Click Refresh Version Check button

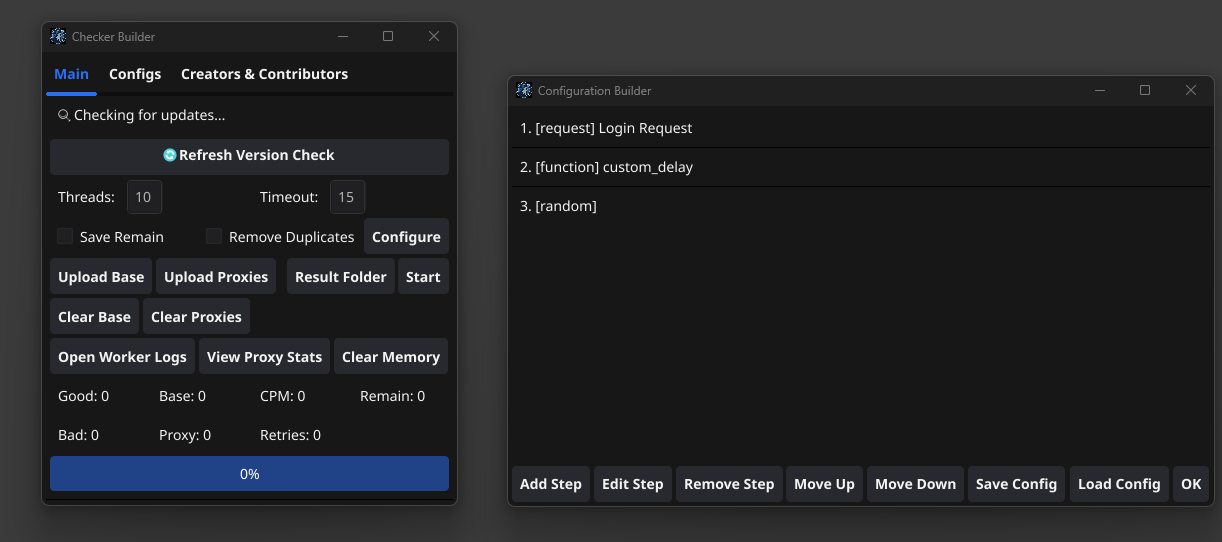(249, 156)
